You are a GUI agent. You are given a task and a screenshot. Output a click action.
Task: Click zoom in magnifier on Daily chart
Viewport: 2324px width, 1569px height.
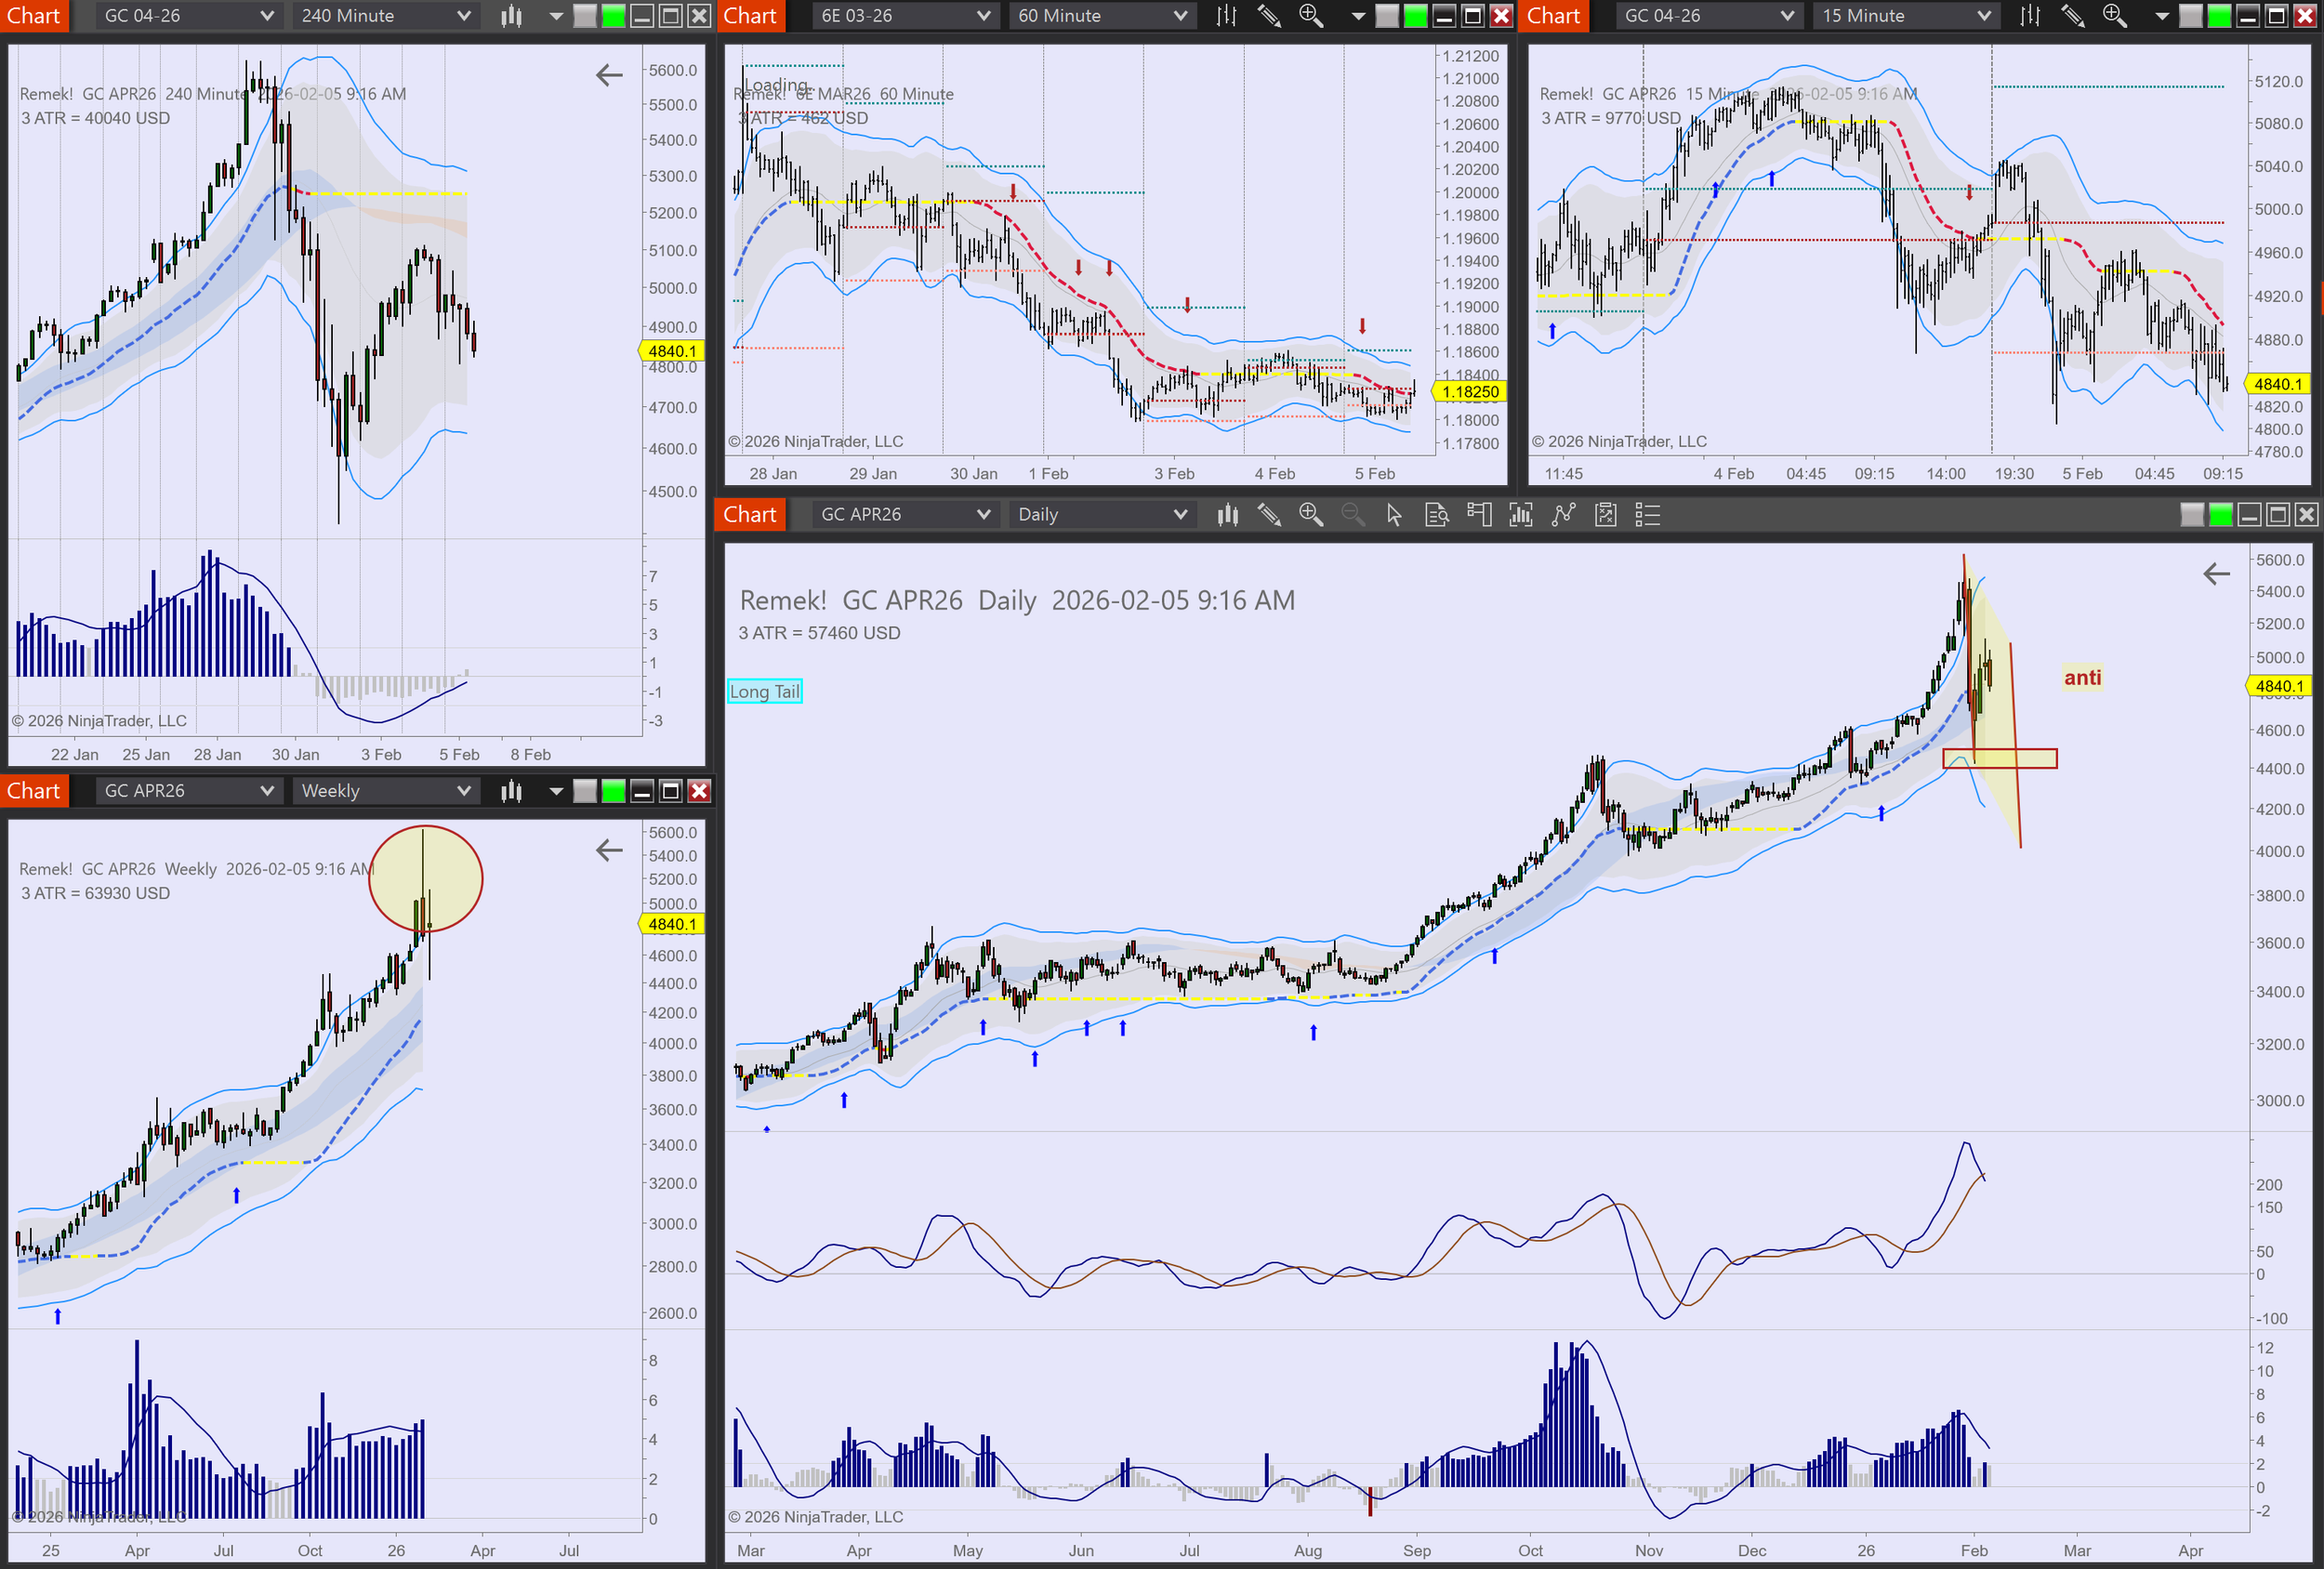(x=1310, y=515)
